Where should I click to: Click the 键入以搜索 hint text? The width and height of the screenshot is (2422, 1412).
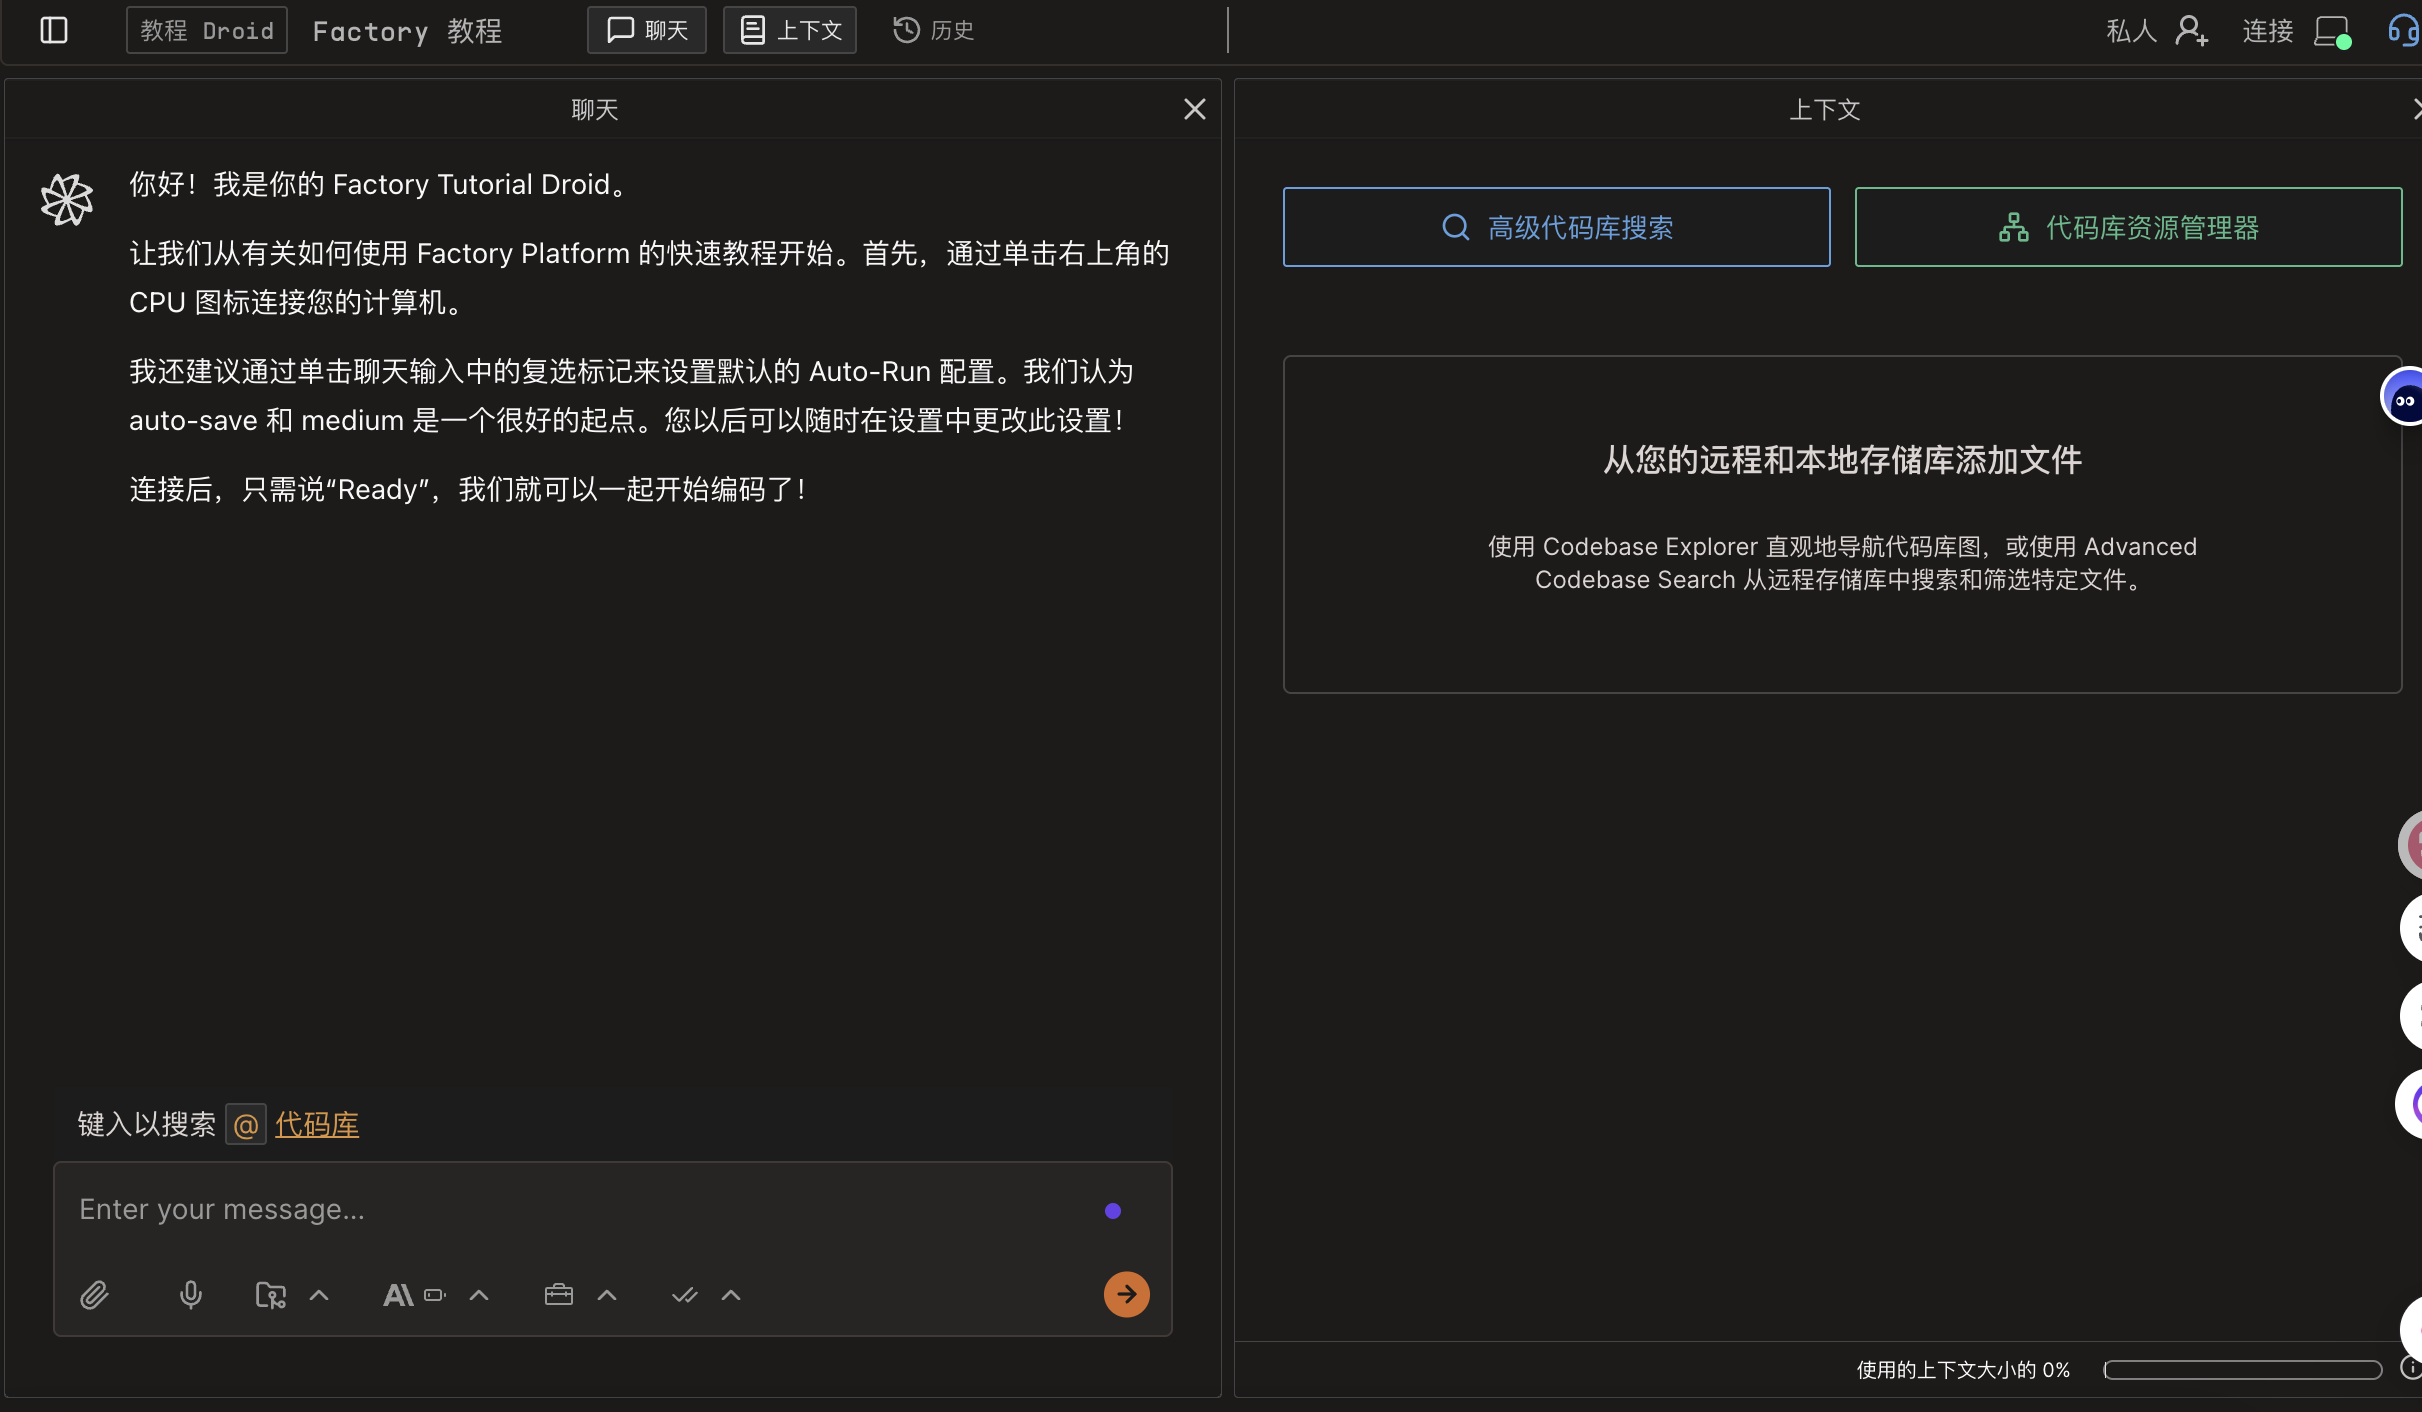[x=147, y=1124]
